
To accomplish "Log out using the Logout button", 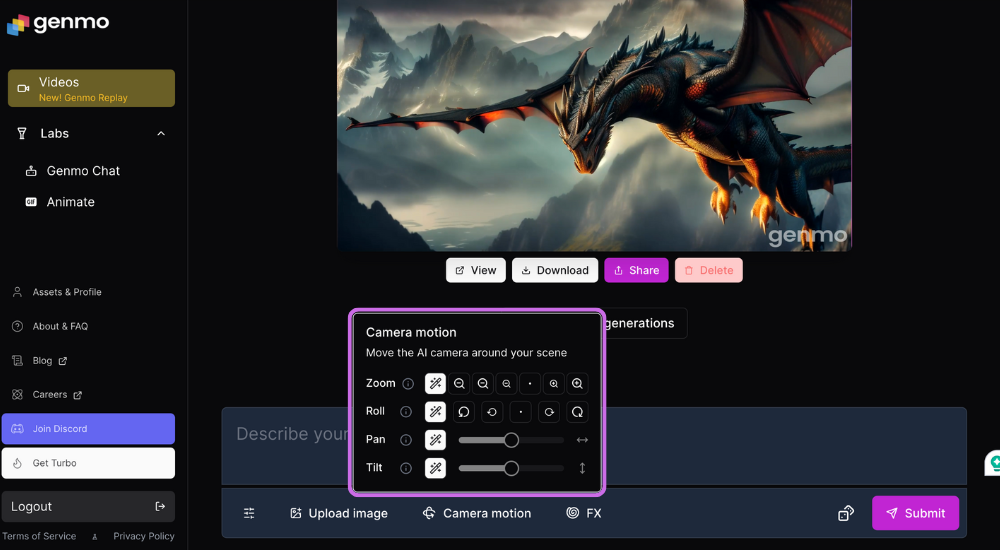I will click(88, 507).
